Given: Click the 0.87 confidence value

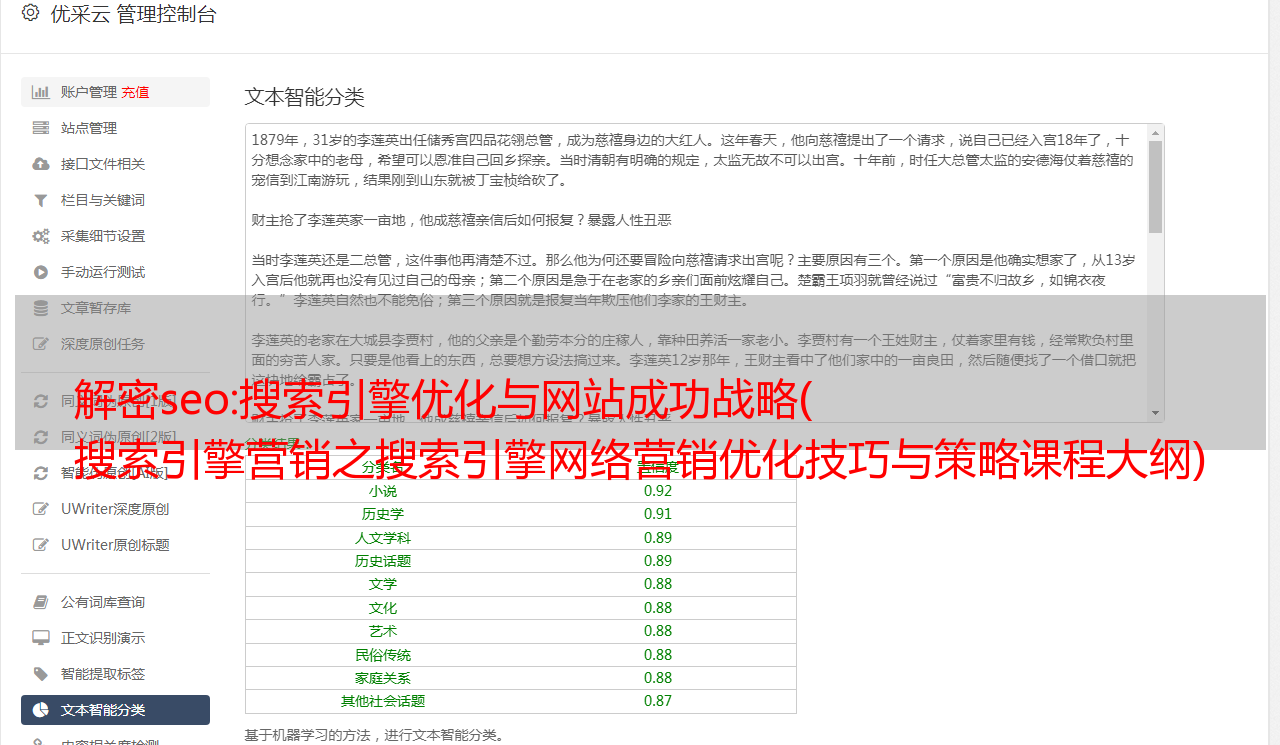Looking at the screenshot, I should 658,701.
